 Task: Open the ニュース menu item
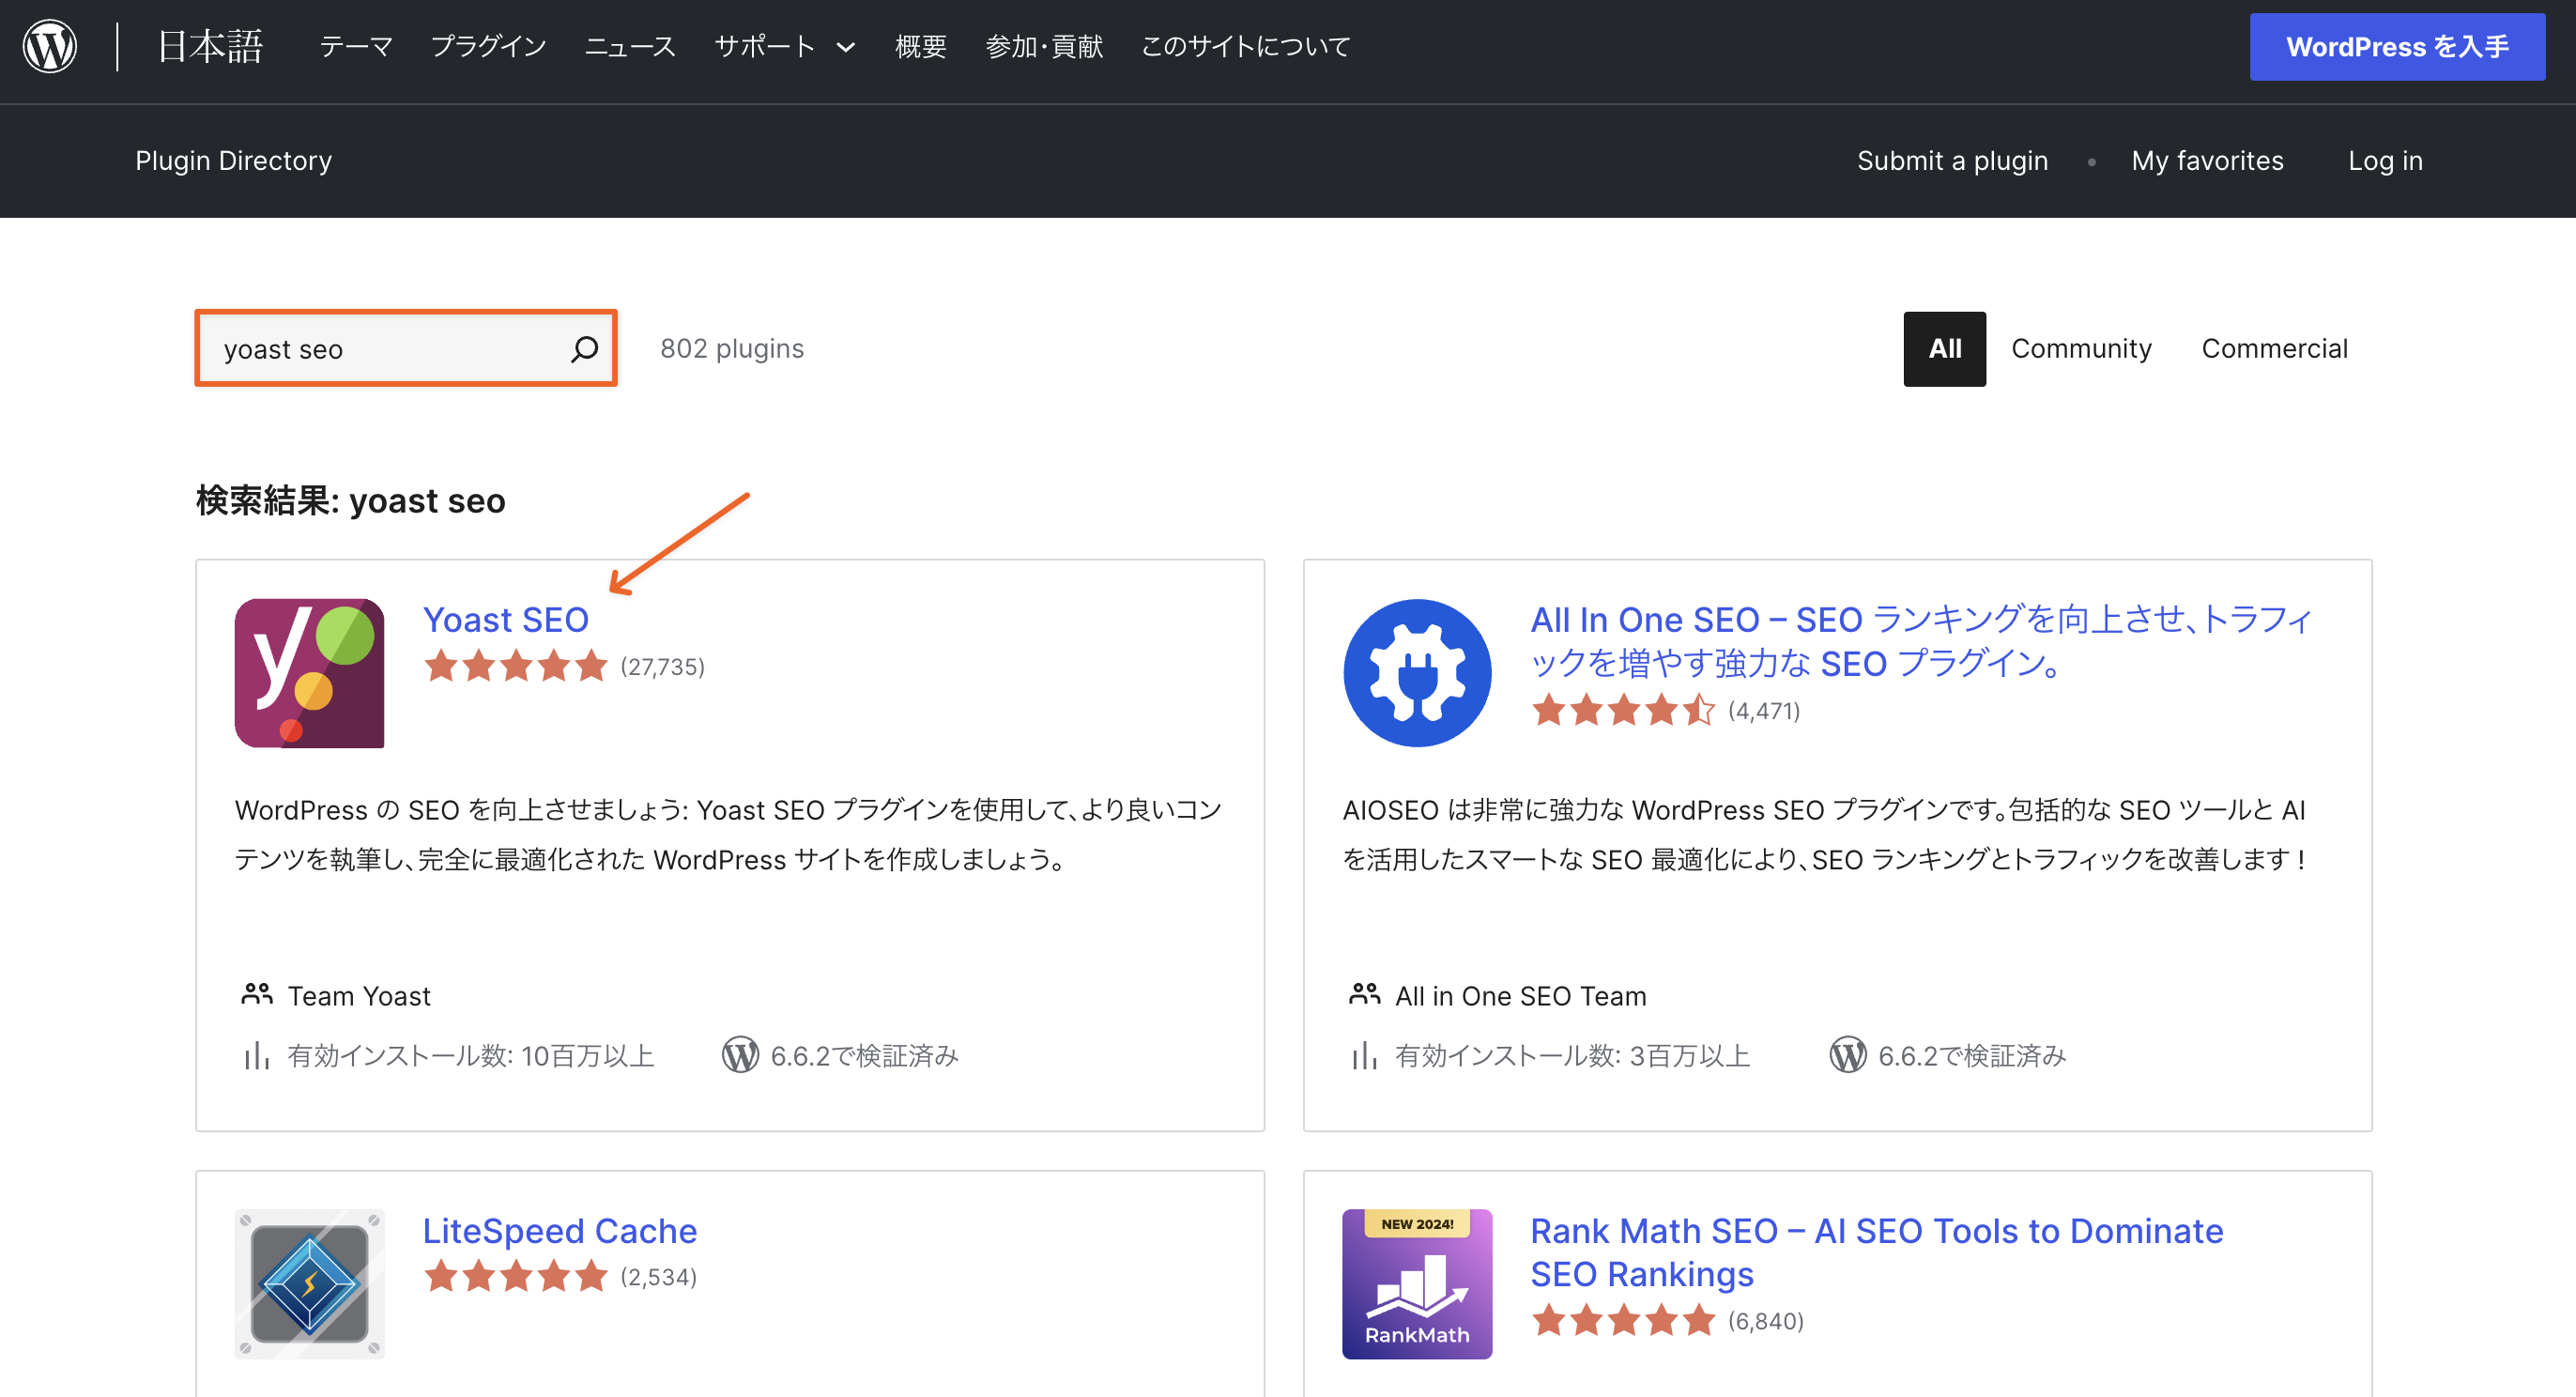pos(630,46)
